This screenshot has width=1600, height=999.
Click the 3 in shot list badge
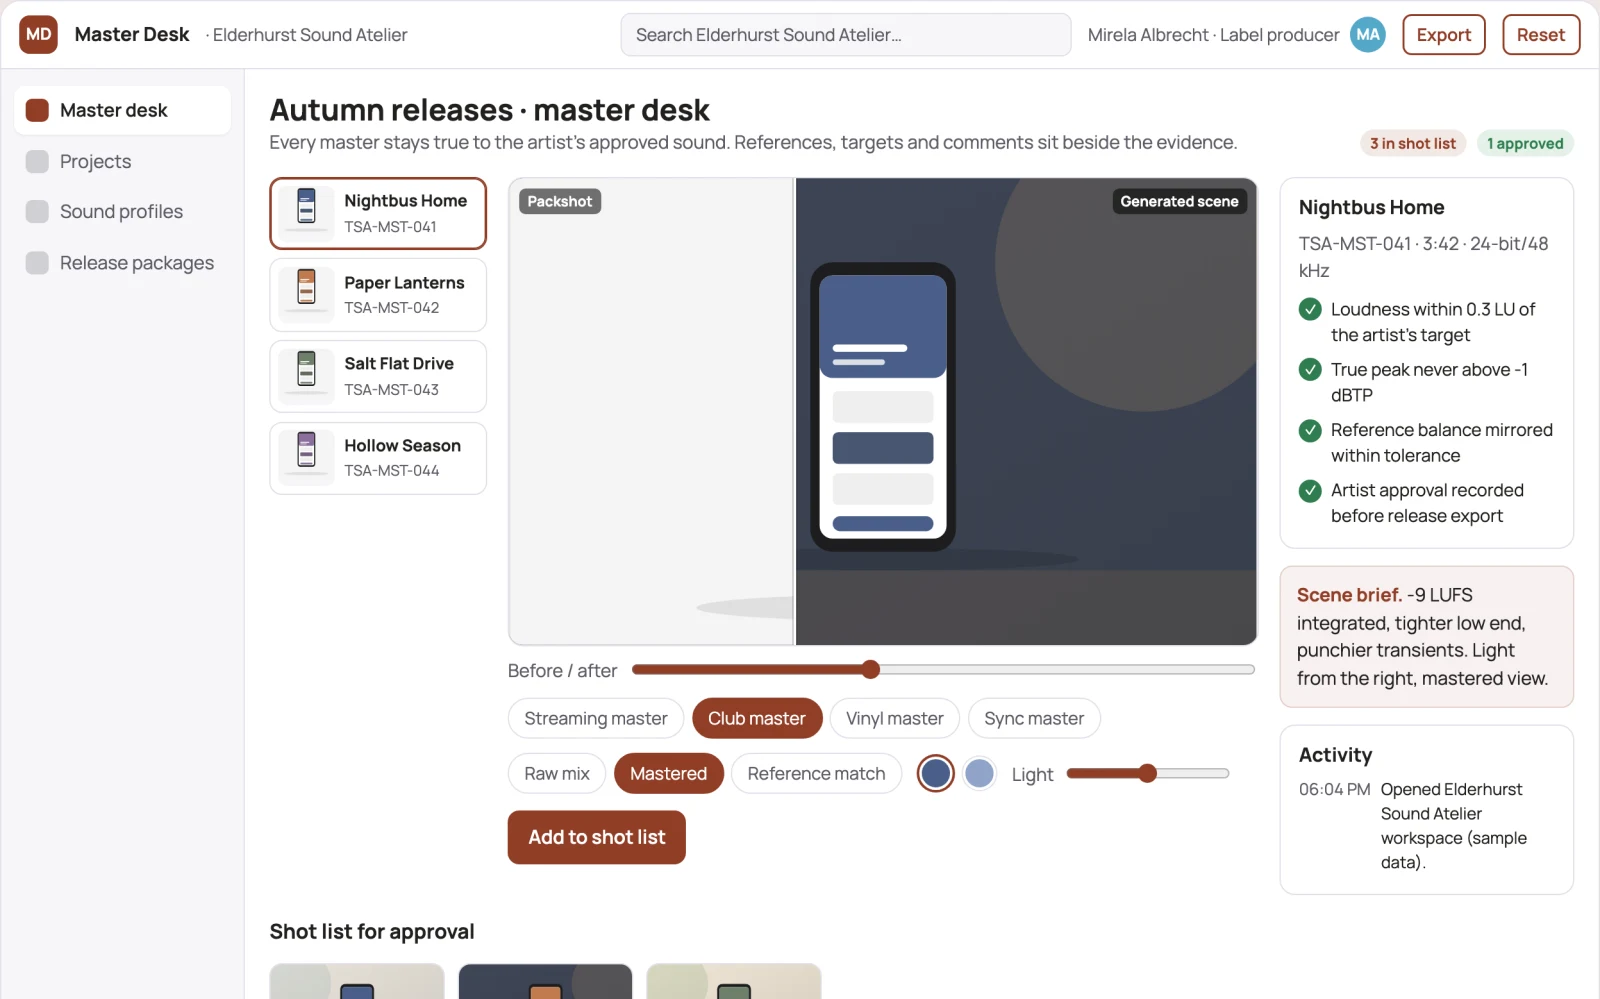(1413, 143)
